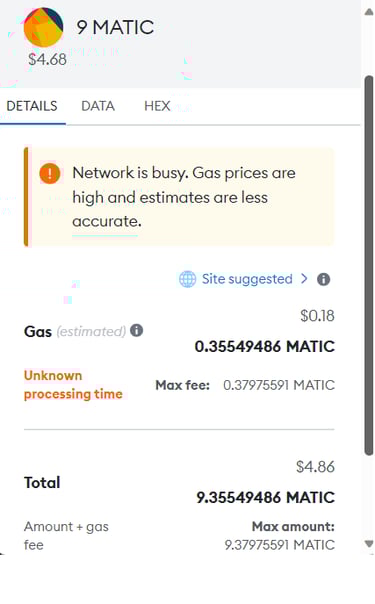Click the Max fee 0.37975591 MATIC value
This screenshot has height=604, width=375.
click(x=279, y=385)
